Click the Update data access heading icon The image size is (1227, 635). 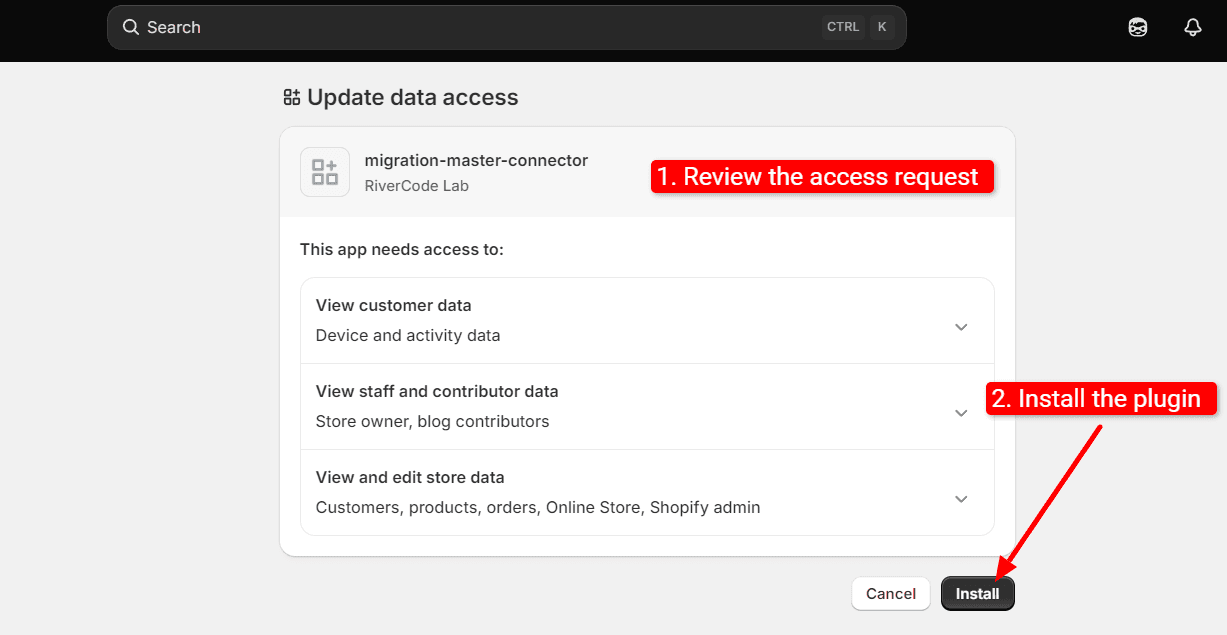[x=292, y=97]
